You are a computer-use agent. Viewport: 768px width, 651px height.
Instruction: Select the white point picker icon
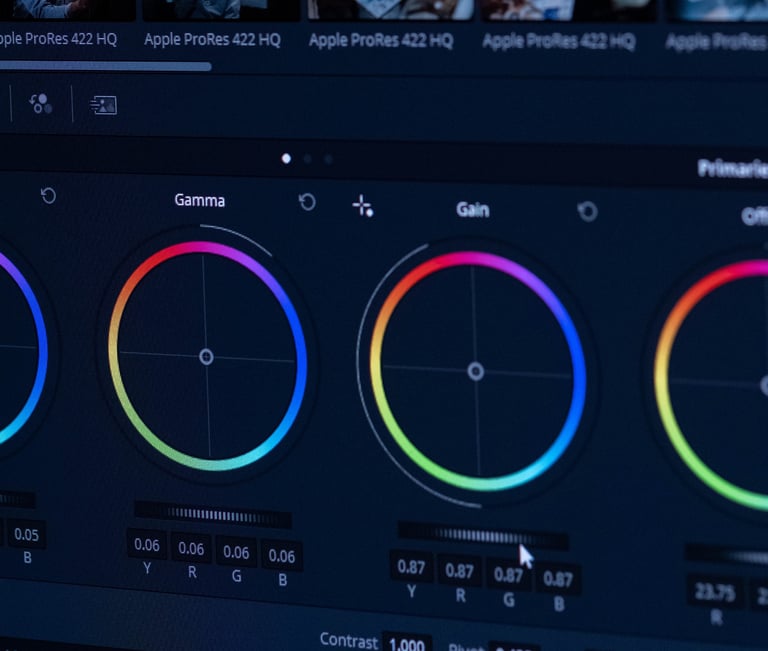click(363, 206)
